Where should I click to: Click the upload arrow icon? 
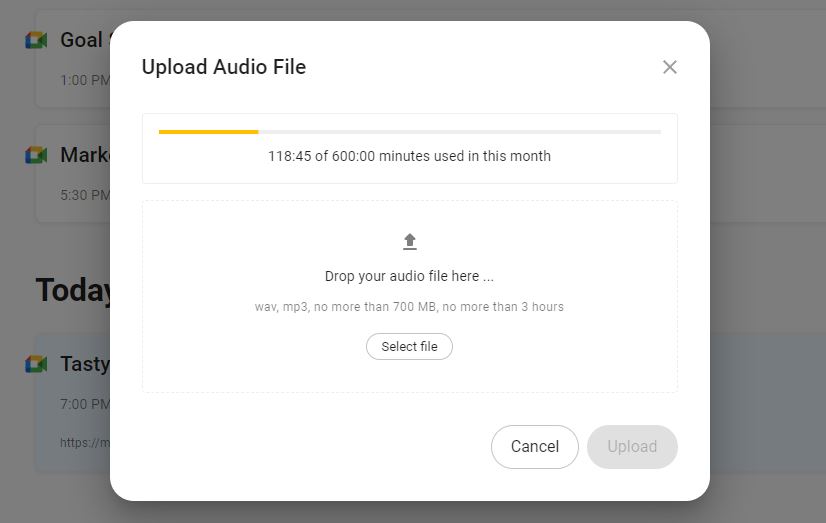point(410,241)
